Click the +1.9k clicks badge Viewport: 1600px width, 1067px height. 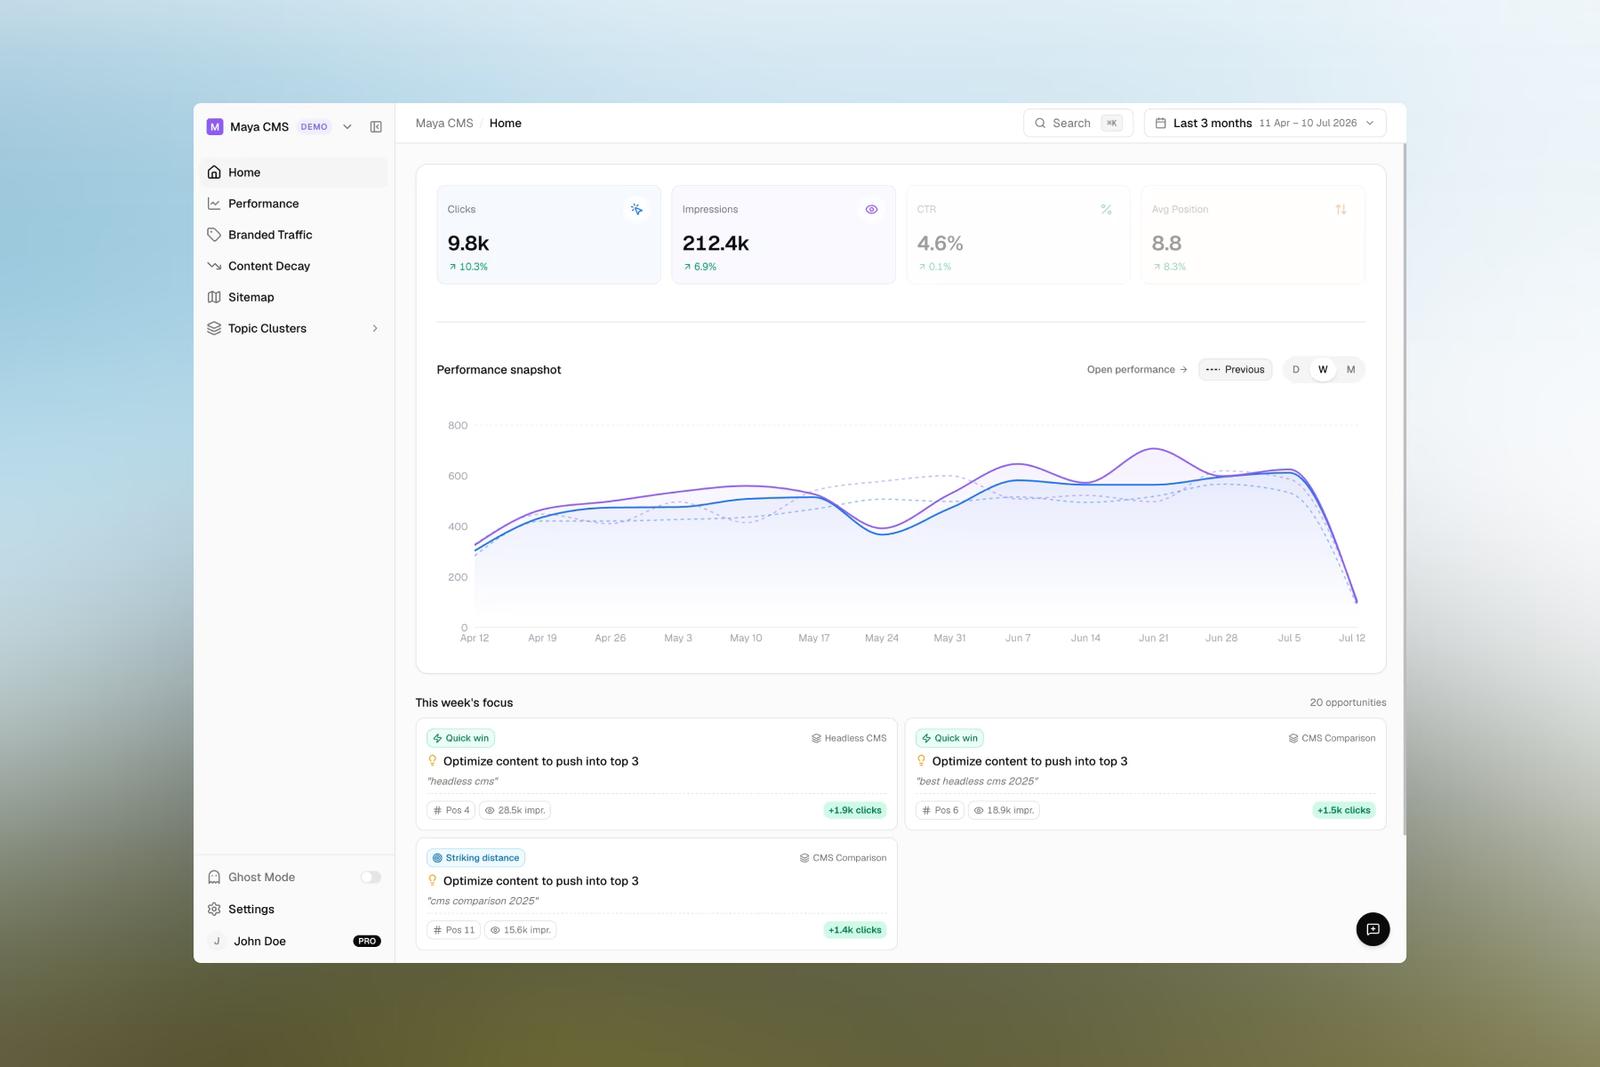855,810
